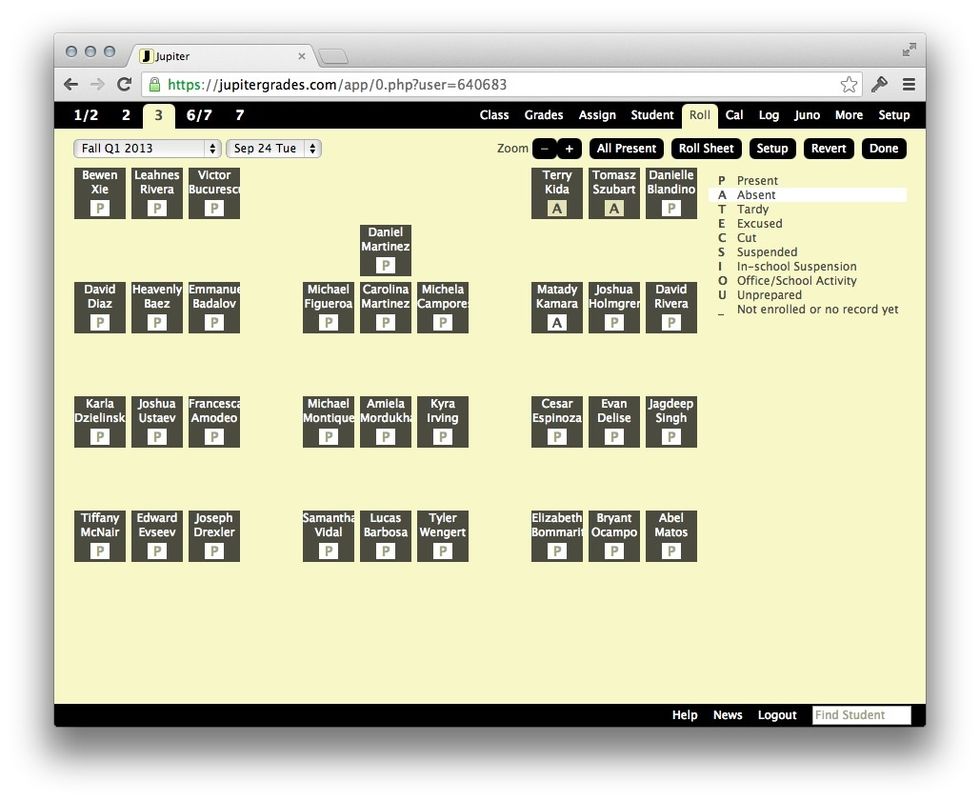Switch to the Grades tab
The image size is (980, 802).
(x=543, y=115)
